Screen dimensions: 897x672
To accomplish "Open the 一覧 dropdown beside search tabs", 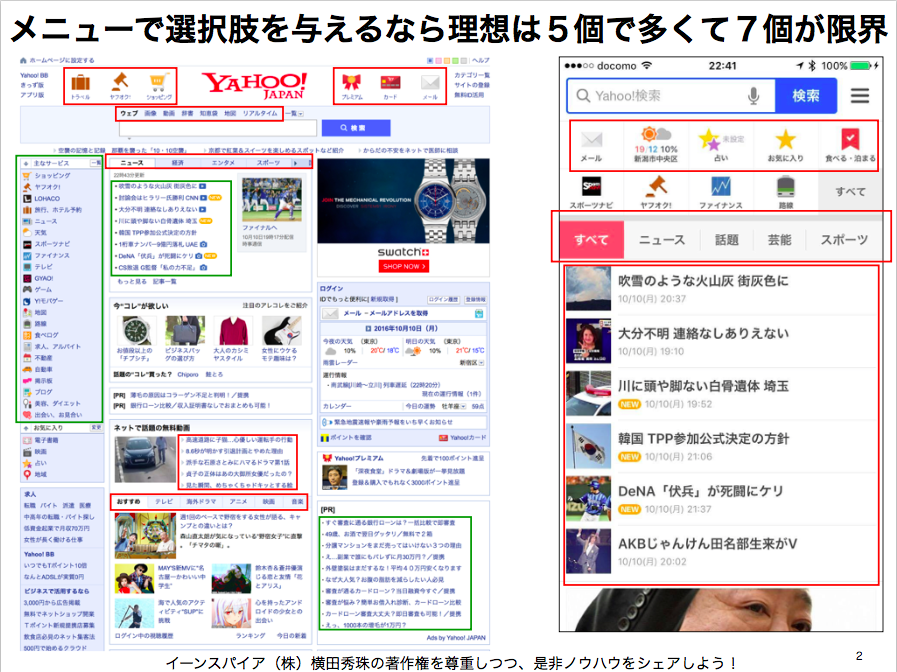I will [294, 113].
